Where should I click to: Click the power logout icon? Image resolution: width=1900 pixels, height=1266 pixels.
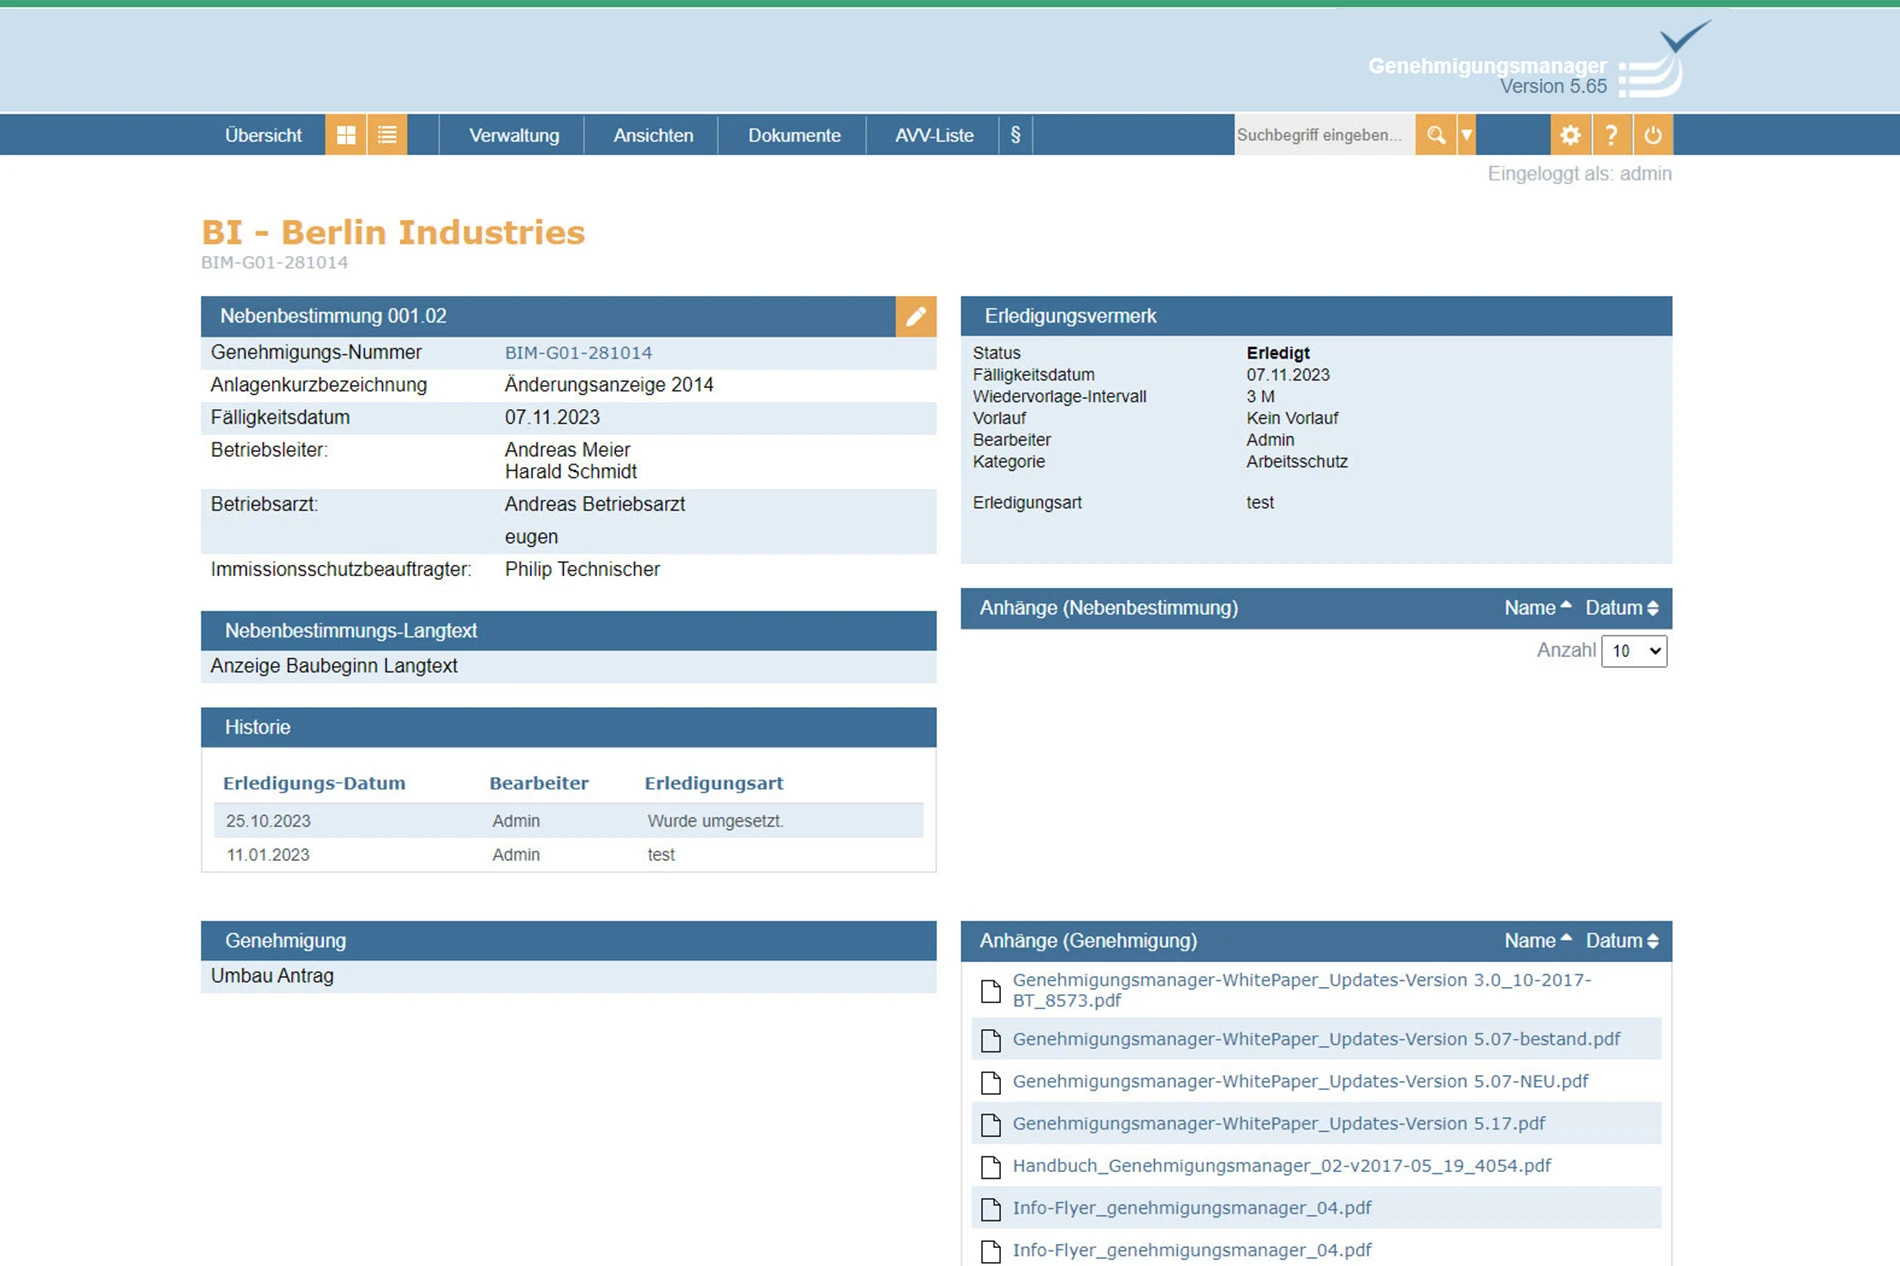click(x=1652, y=135)
